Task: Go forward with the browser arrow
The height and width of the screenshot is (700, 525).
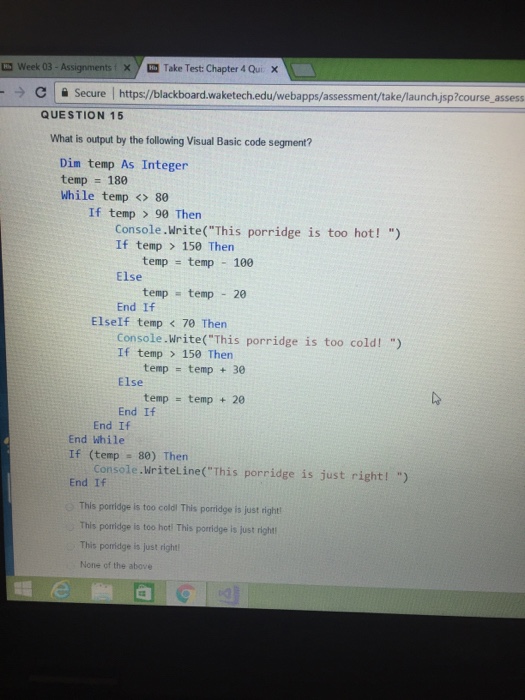Action: 19,92
